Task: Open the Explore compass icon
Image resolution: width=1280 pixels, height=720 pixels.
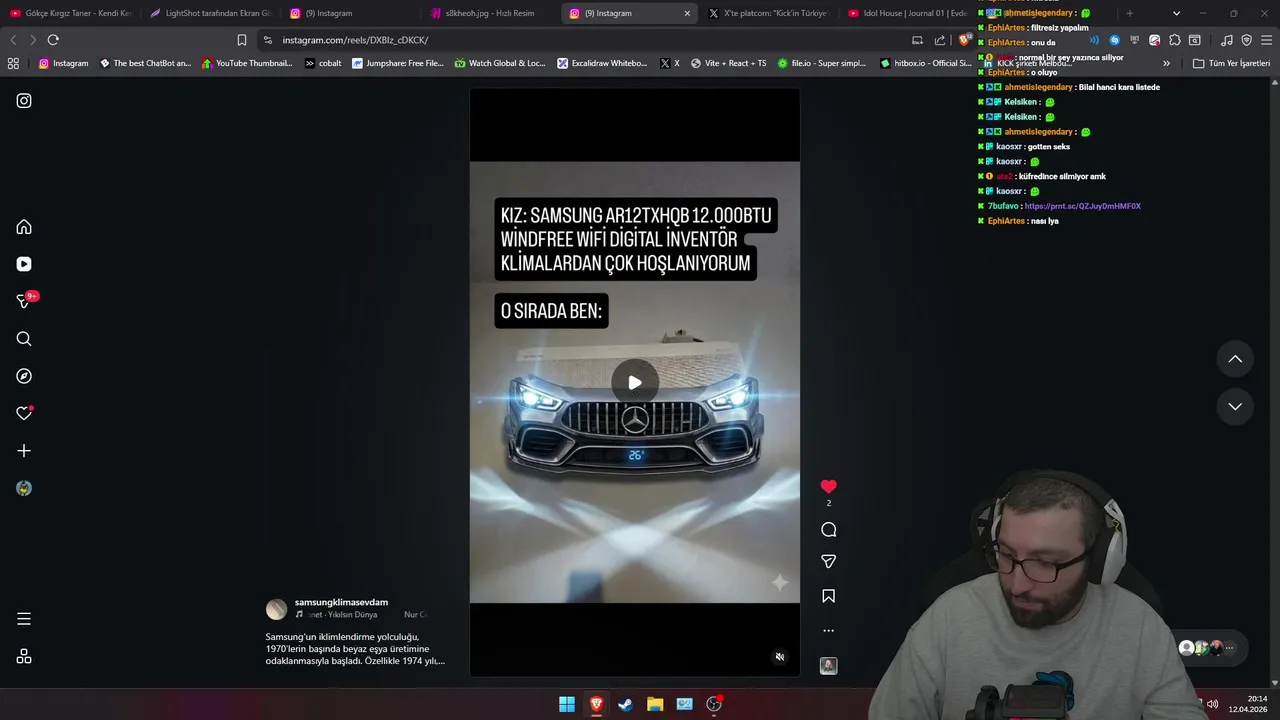Action: point(24,376)
